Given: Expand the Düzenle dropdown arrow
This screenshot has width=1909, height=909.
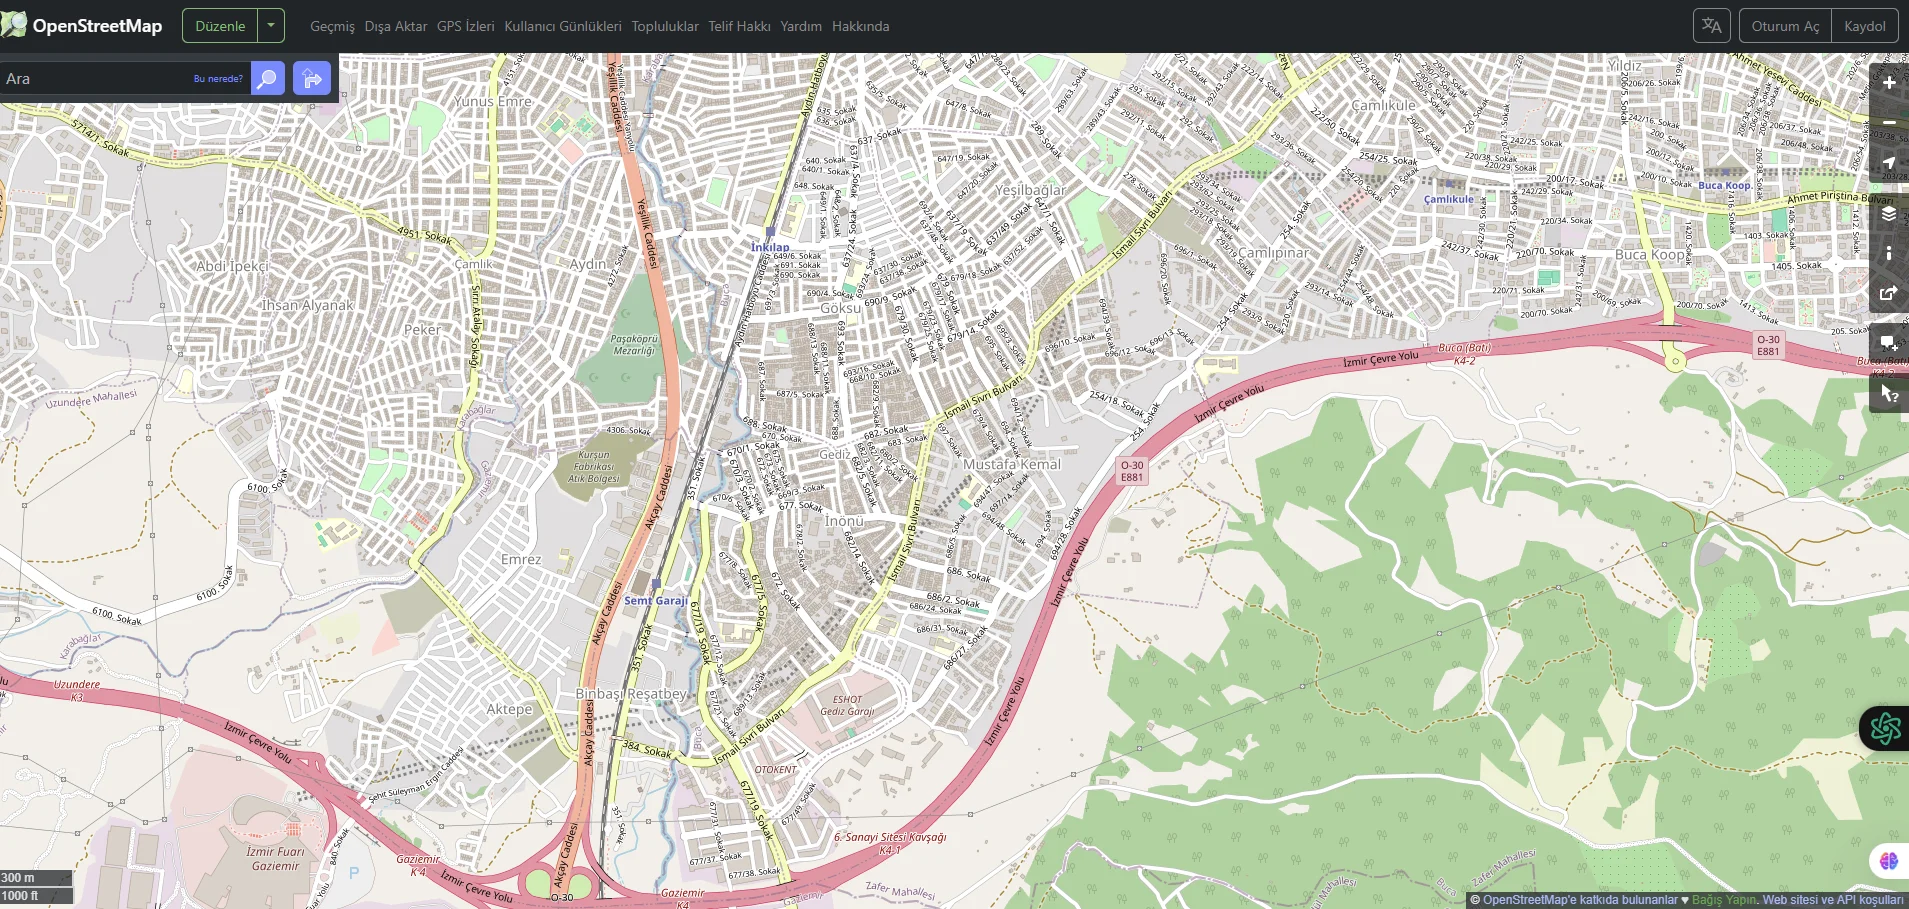Looking at the screenshot, I should tap(271, 26).
